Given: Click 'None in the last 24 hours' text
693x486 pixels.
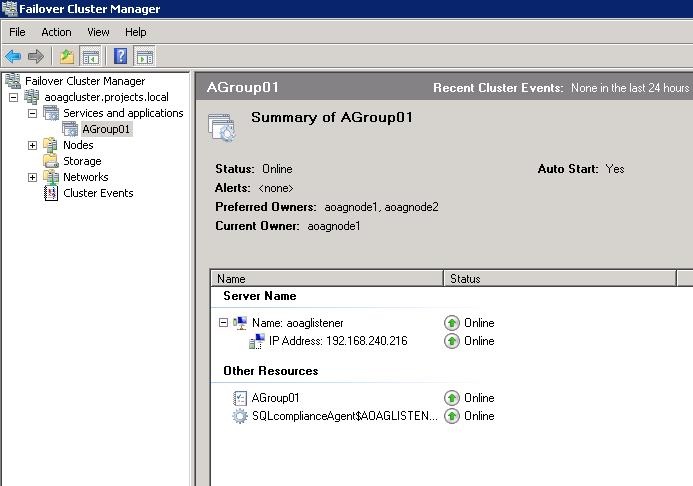Looking at the screenshot, I should click(630, 88).
